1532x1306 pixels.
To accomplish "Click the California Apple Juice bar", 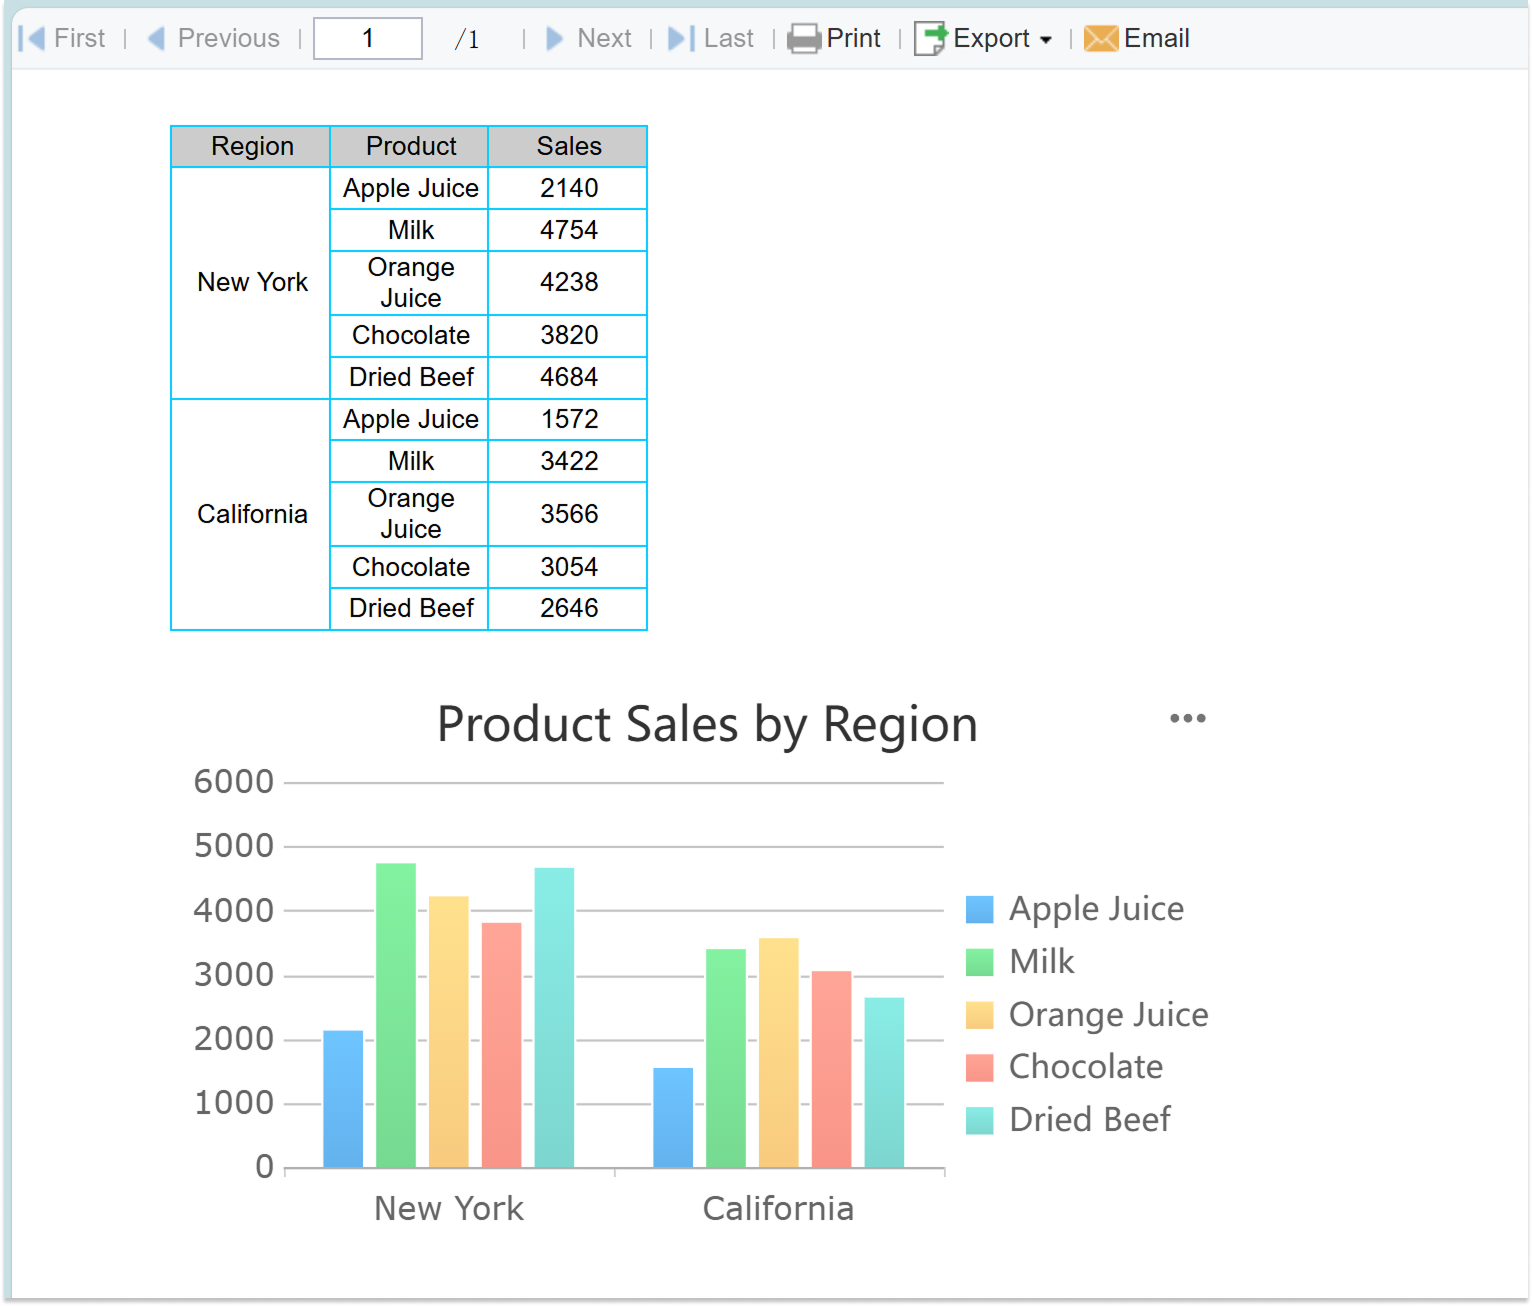I will coord(673,1118).
